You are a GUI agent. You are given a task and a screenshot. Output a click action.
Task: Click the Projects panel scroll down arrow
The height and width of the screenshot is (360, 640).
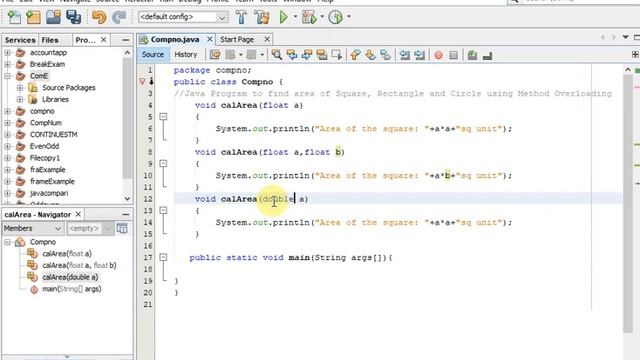click(127, 199)
